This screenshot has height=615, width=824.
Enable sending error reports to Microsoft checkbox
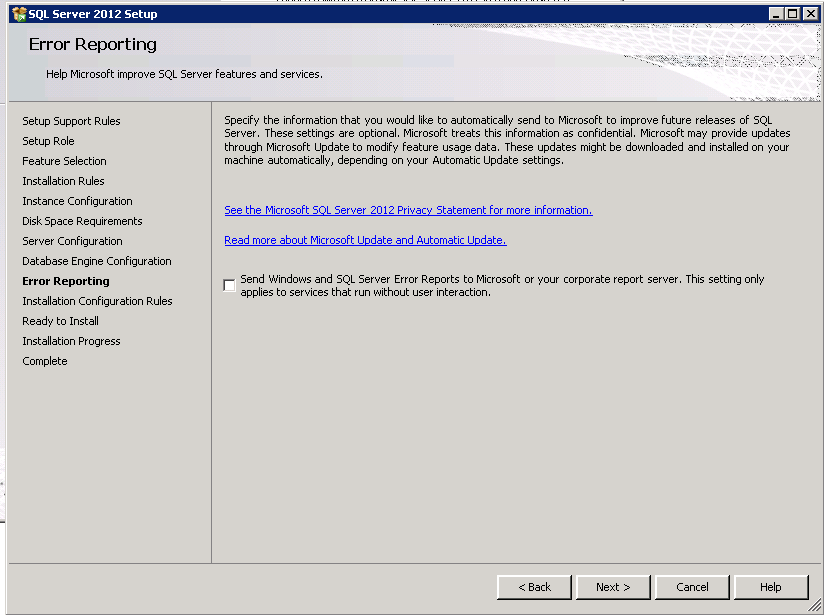tap(229, 285)
